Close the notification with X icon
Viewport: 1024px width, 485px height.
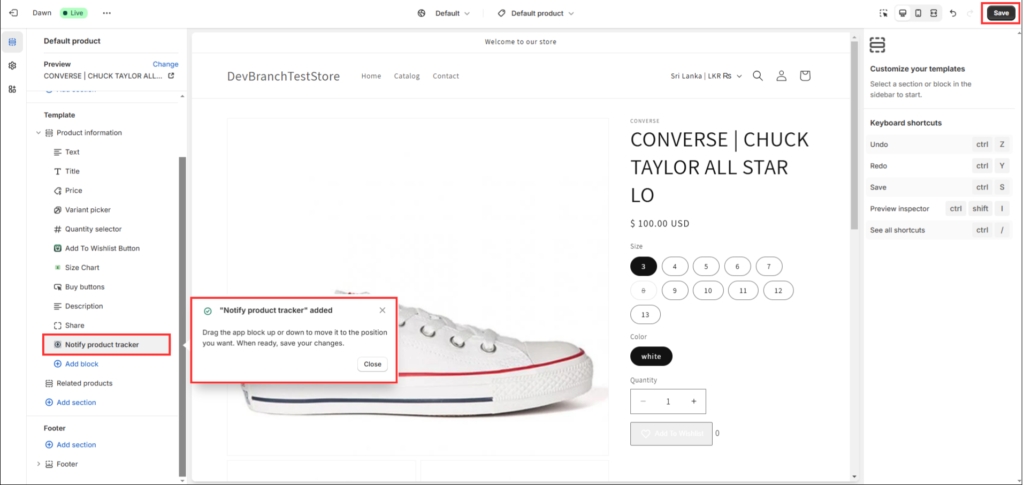pyautogui.click(x=382, y=310)
